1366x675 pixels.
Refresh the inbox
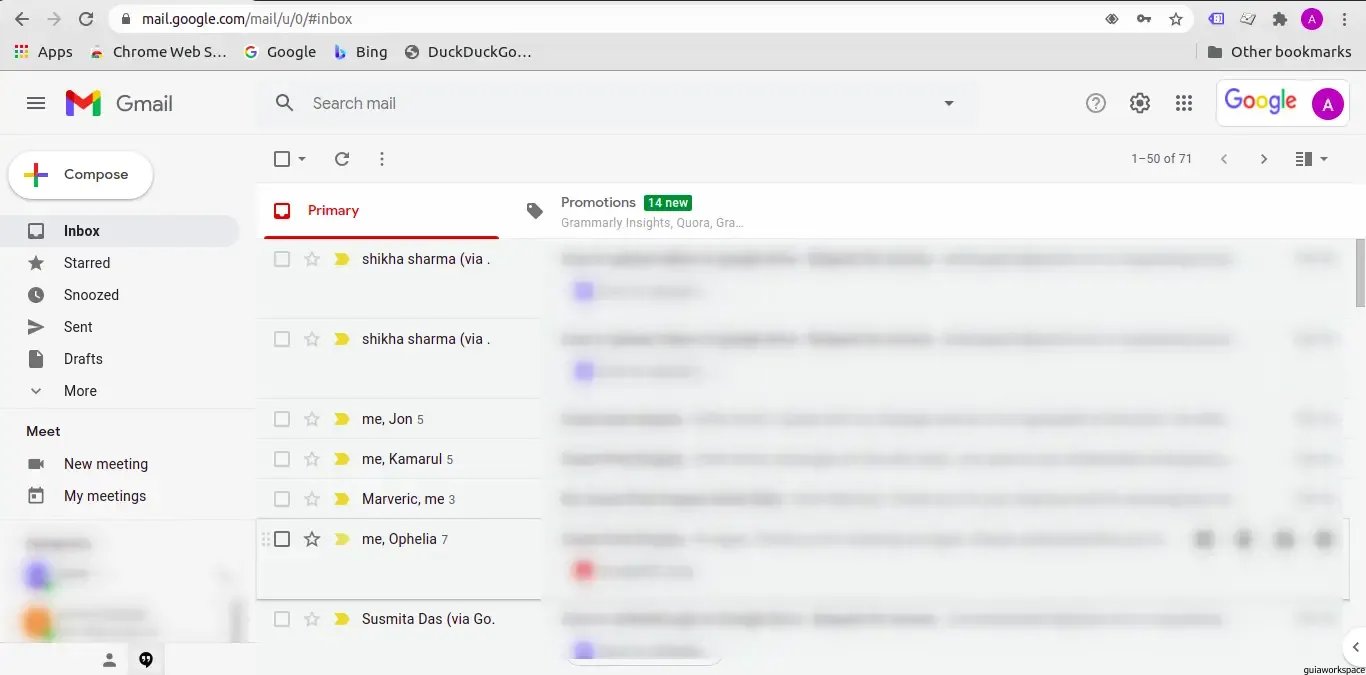coord(342,159)
